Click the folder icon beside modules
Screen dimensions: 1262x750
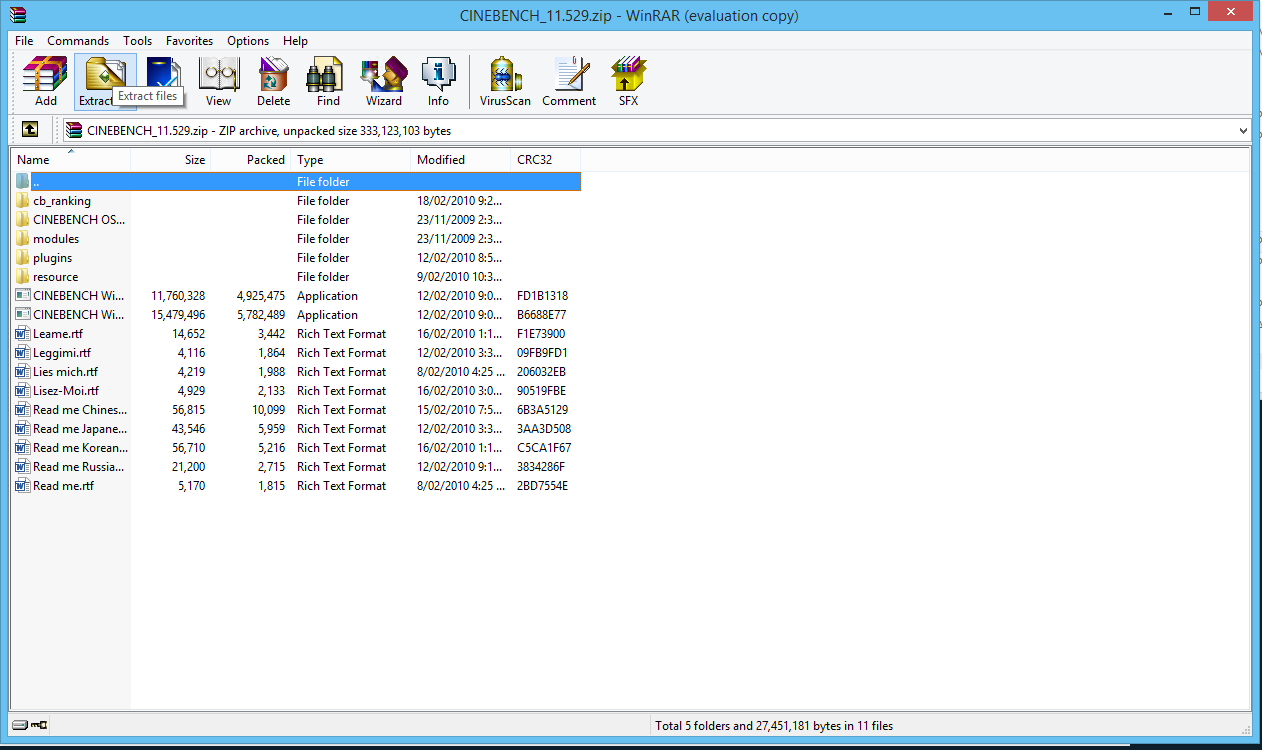[x=23, y=239]
